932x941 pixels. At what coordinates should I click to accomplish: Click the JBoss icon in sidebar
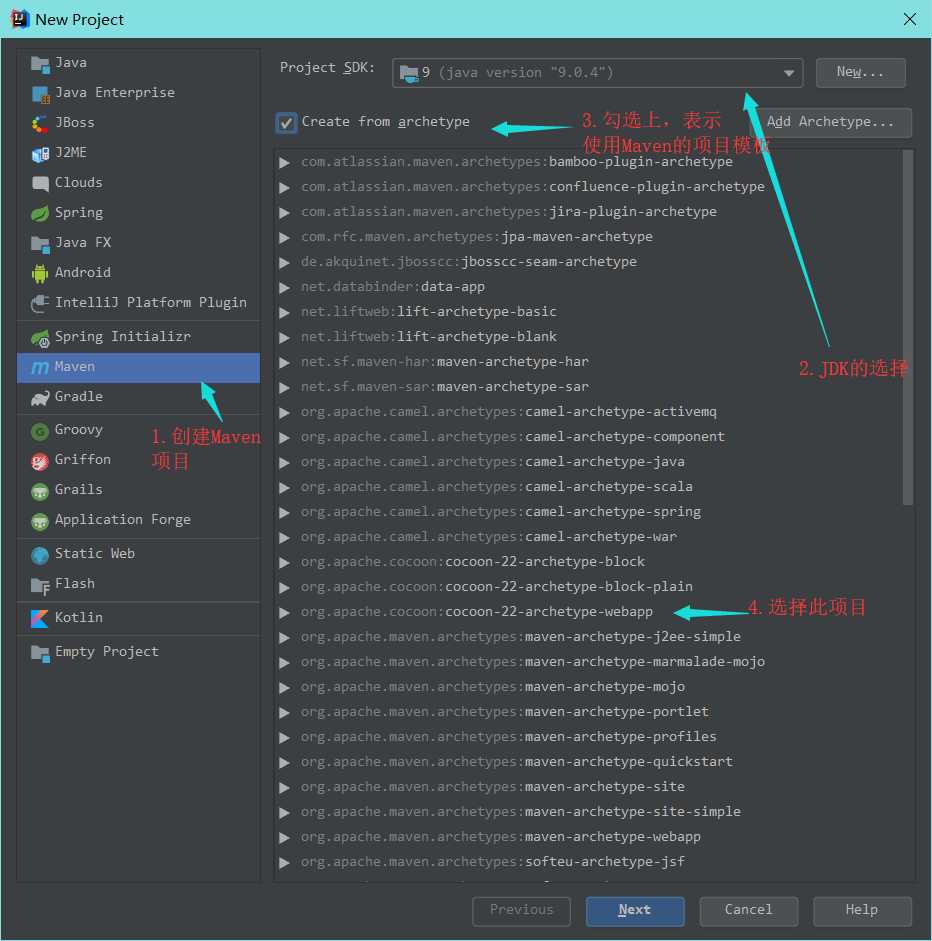tap(40, 124)
